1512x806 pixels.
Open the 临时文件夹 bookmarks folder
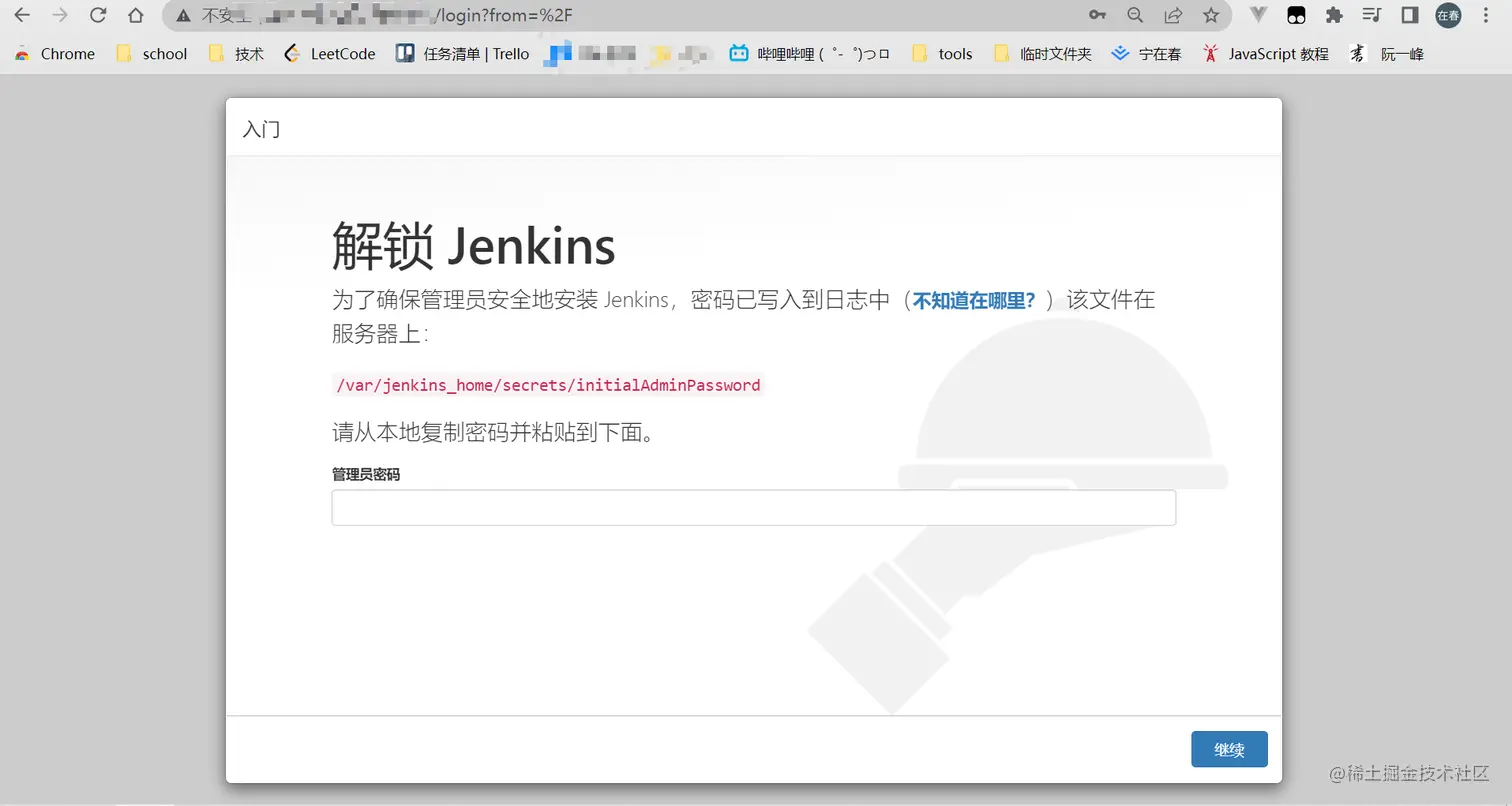point(1043,54)
